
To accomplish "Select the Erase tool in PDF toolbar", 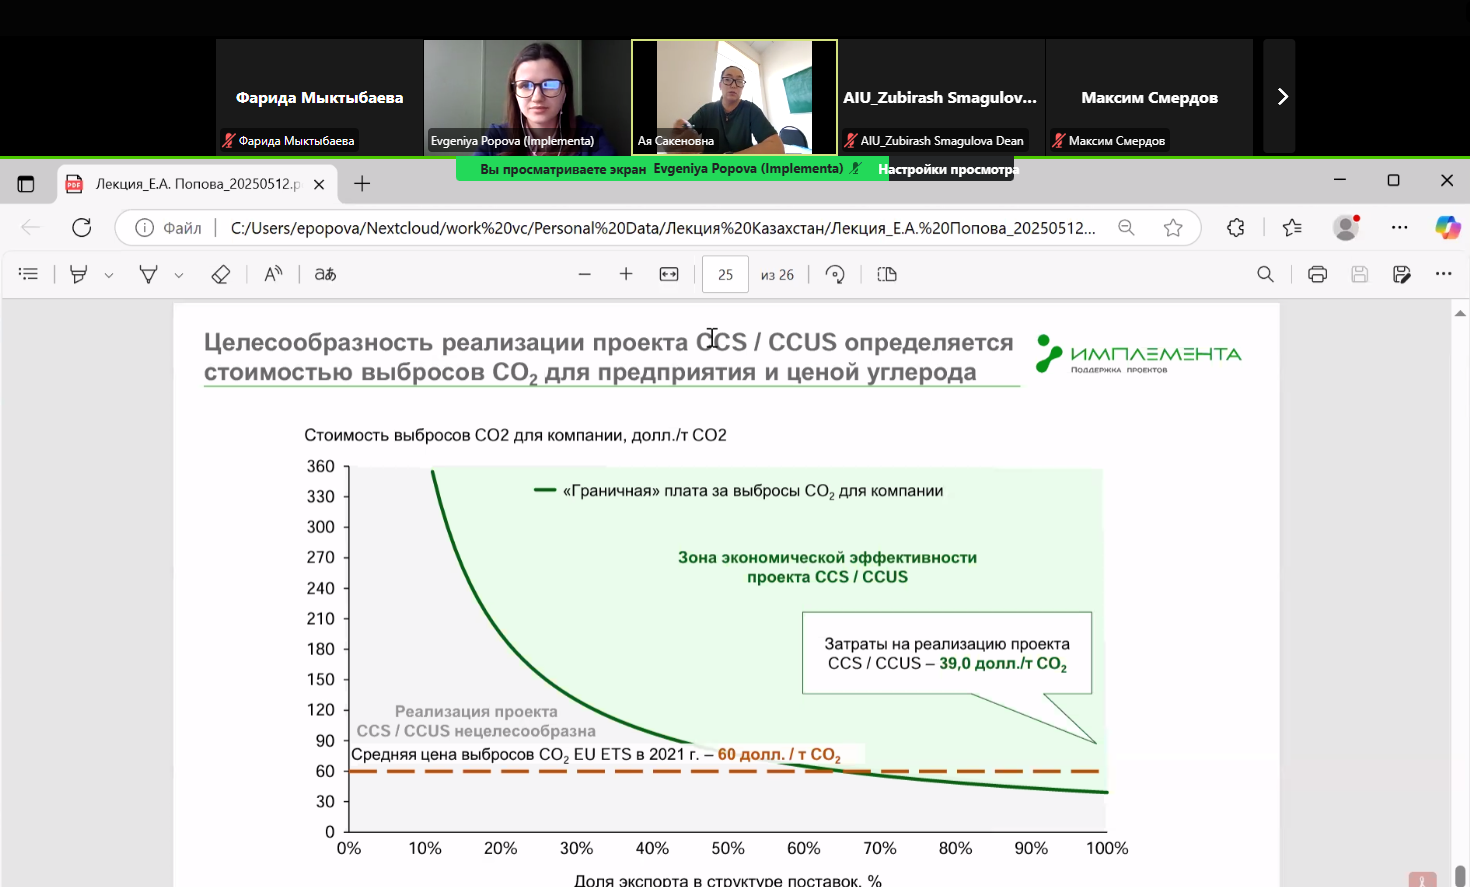I will coord(221,274).
